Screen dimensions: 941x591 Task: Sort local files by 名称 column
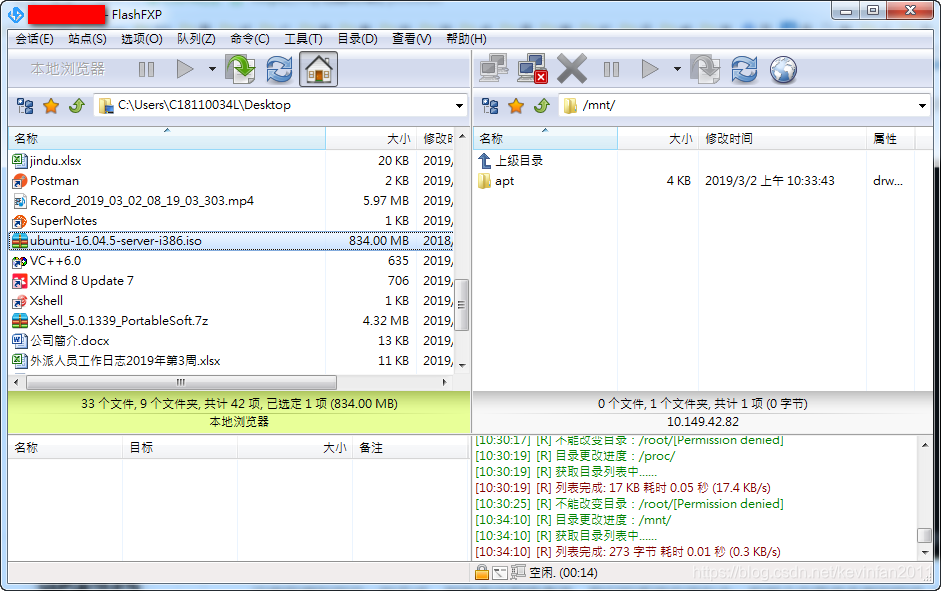click(x=167, y=139)
